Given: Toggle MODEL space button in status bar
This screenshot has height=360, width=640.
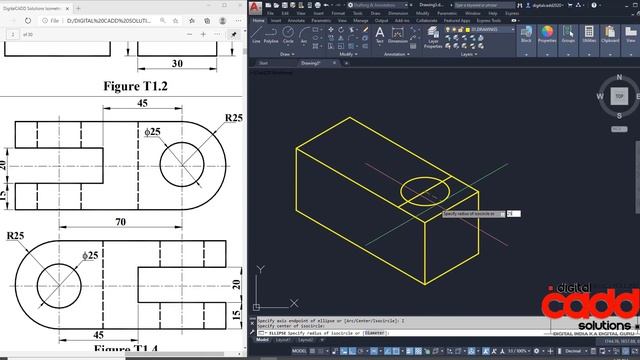Looking at the screenshot, I should click(299, 351).
